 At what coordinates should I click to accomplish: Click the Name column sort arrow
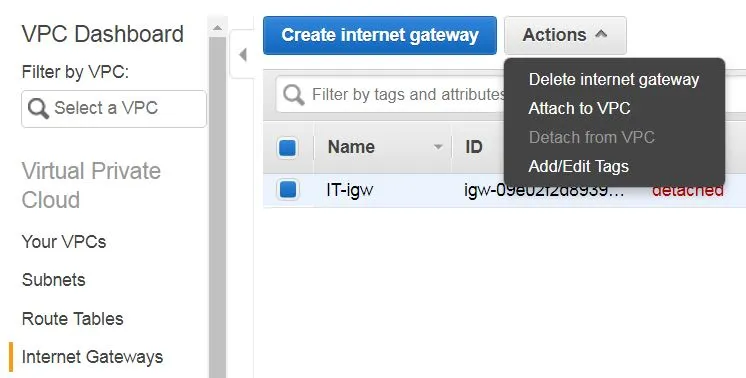pos(438,147)
